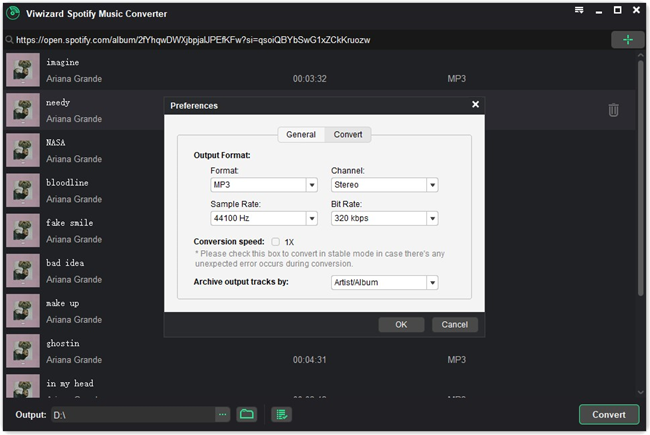This screenshot has width=650, height=435.
Task: Select the imagine album thumbnail
Action: [x=23, y=70]
